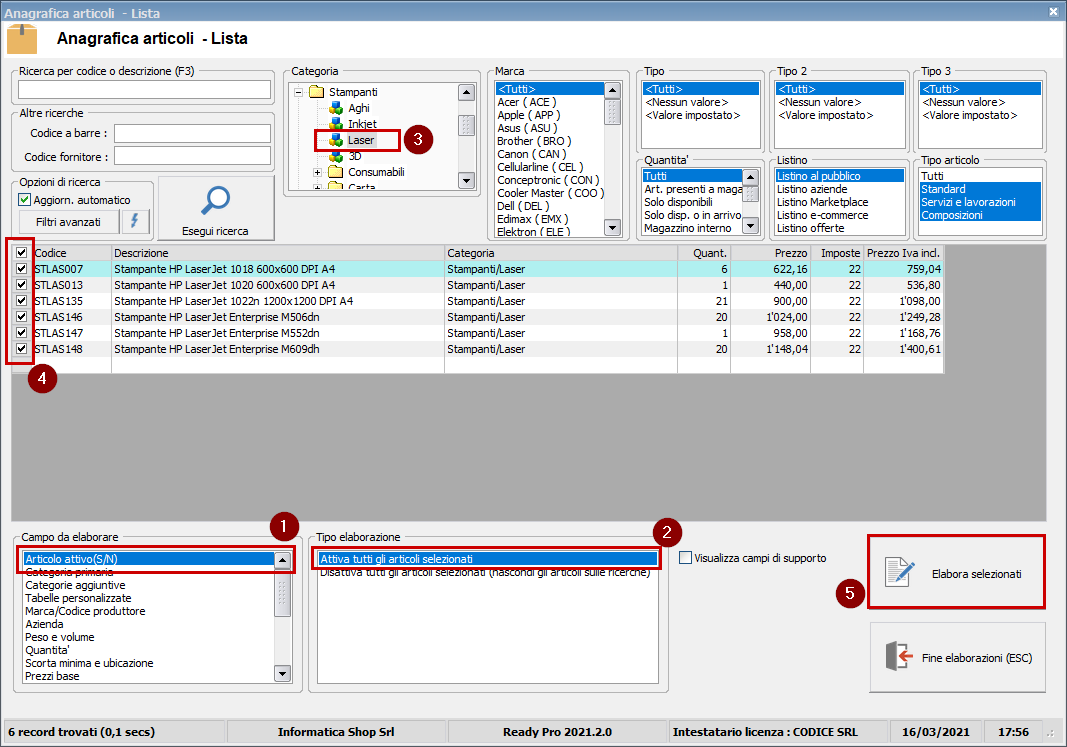Select Listino aziende price list
This screenshot has width=1067, height=747.
[x=840, y=189]
